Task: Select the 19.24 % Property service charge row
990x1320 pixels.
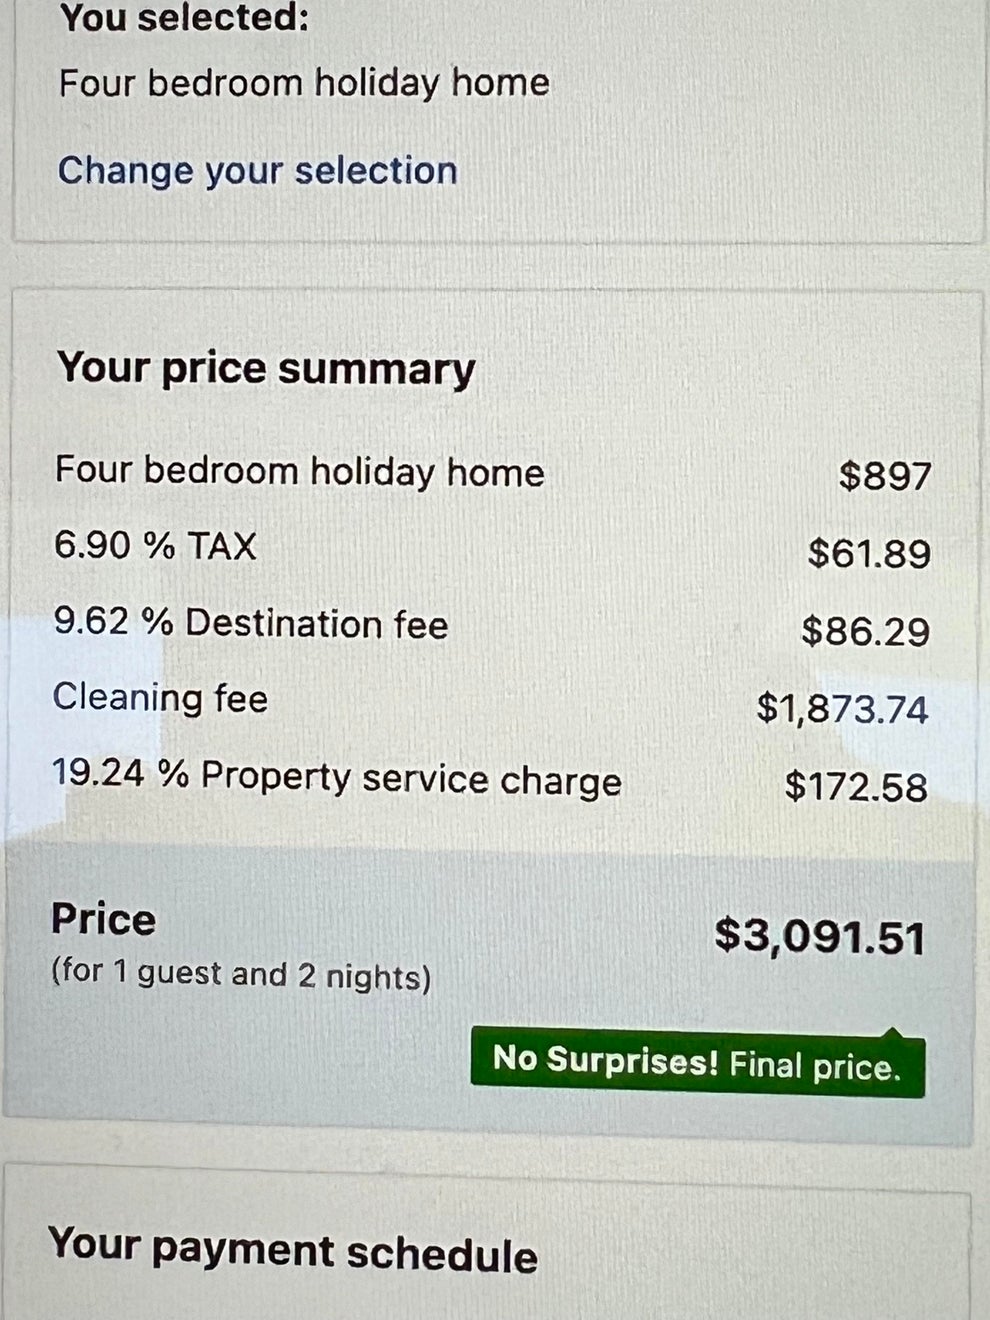Action: (337, 779)
